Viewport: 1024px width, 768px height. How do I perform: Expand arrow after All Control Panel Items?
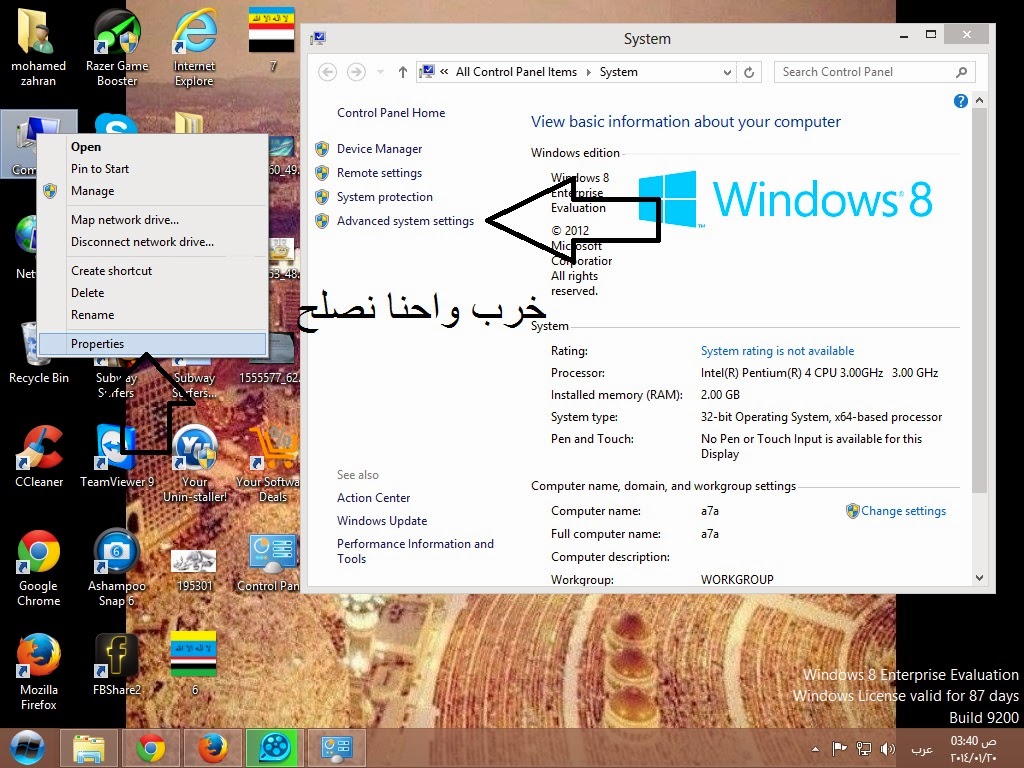(588, 72)
